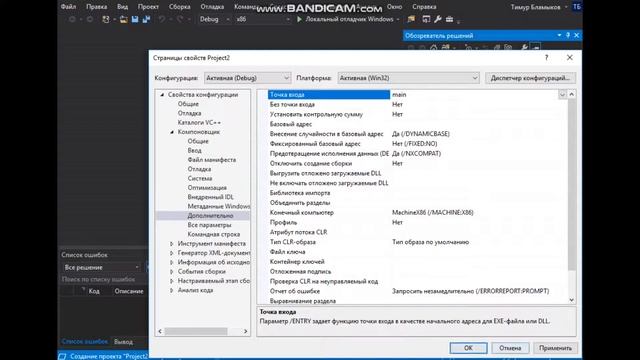Click the tree horizontal scroll right arrow
This screenshot has width=640, height=360.
[x=245, y=331]
